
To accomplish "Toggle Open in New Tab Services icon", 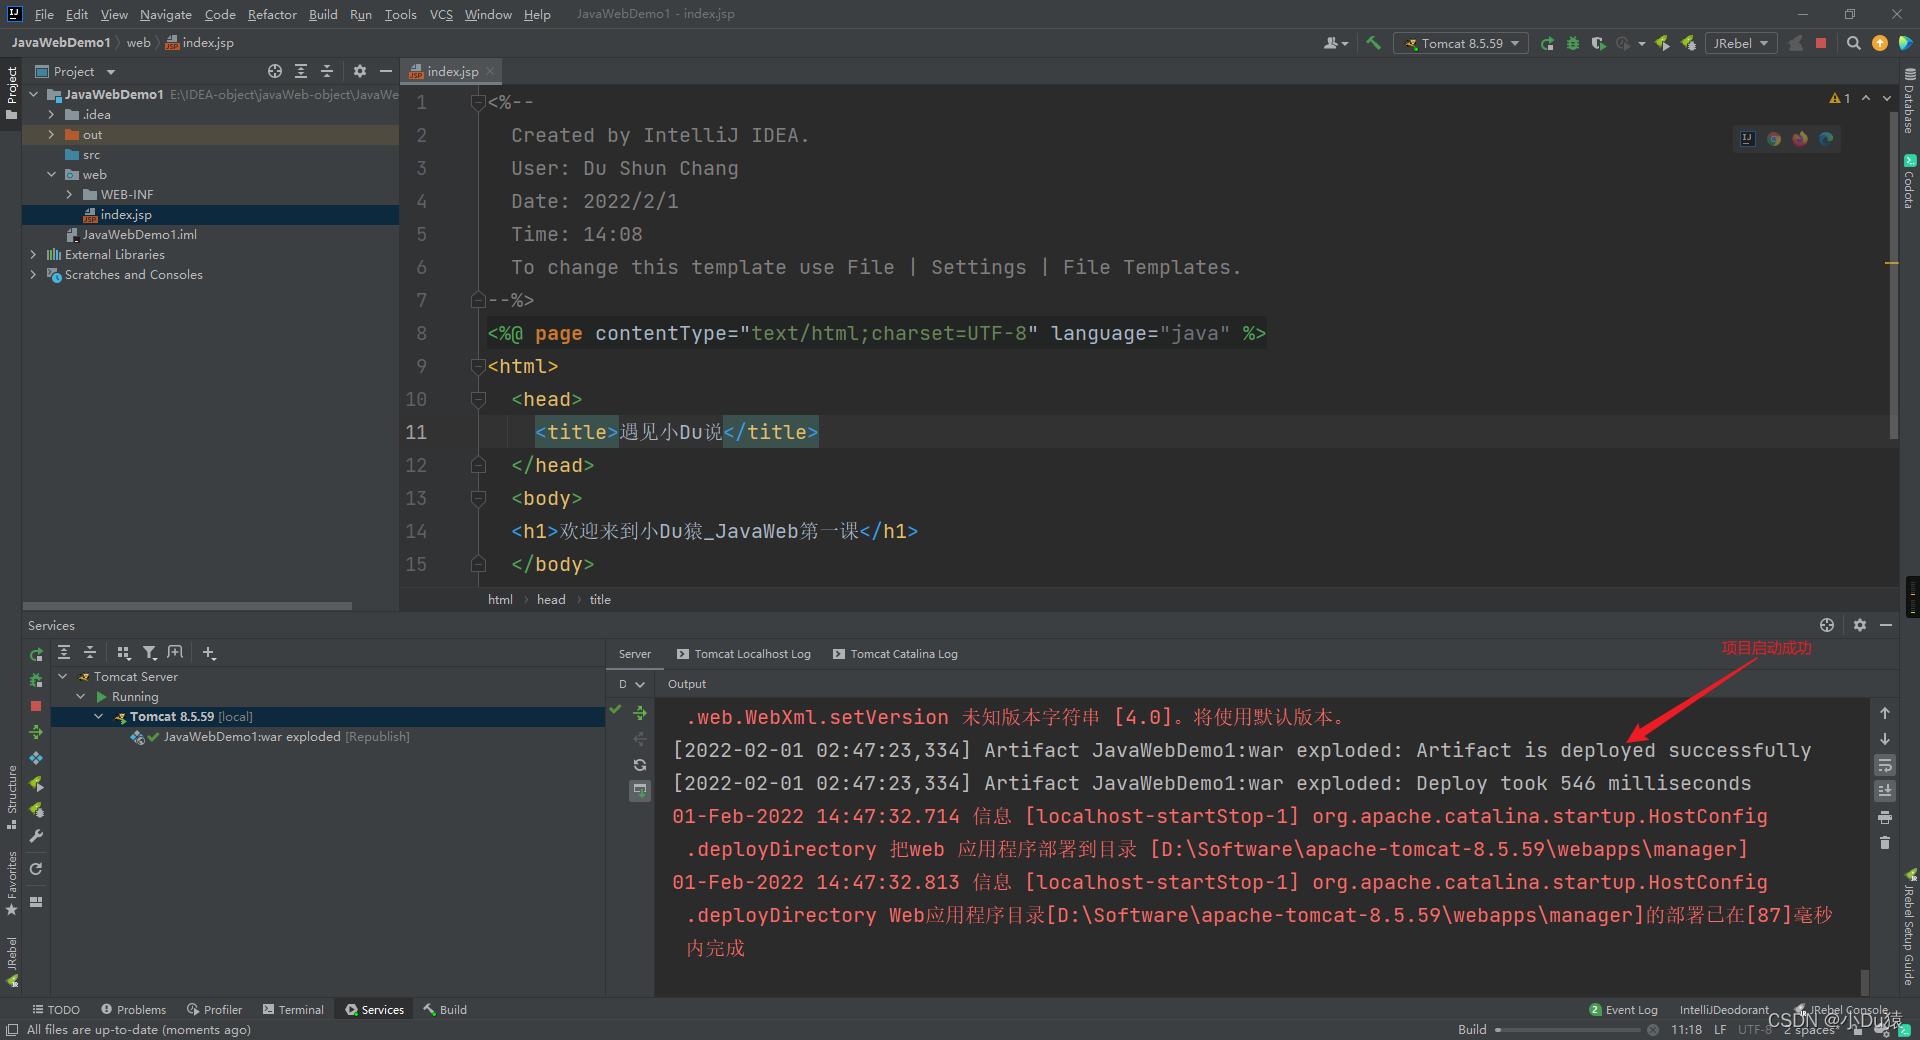I will [x=176, y=653].
